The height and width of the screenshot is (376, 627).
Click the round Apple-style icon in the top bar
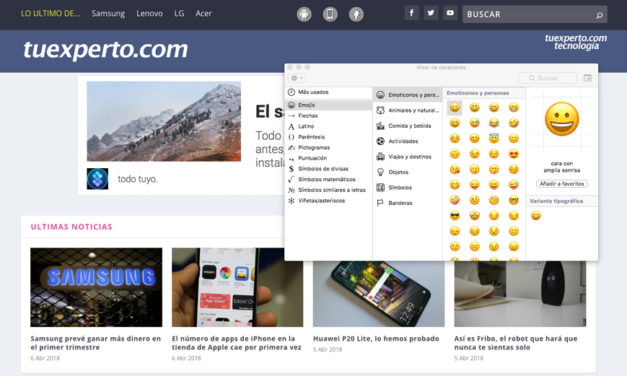point(356,14)
